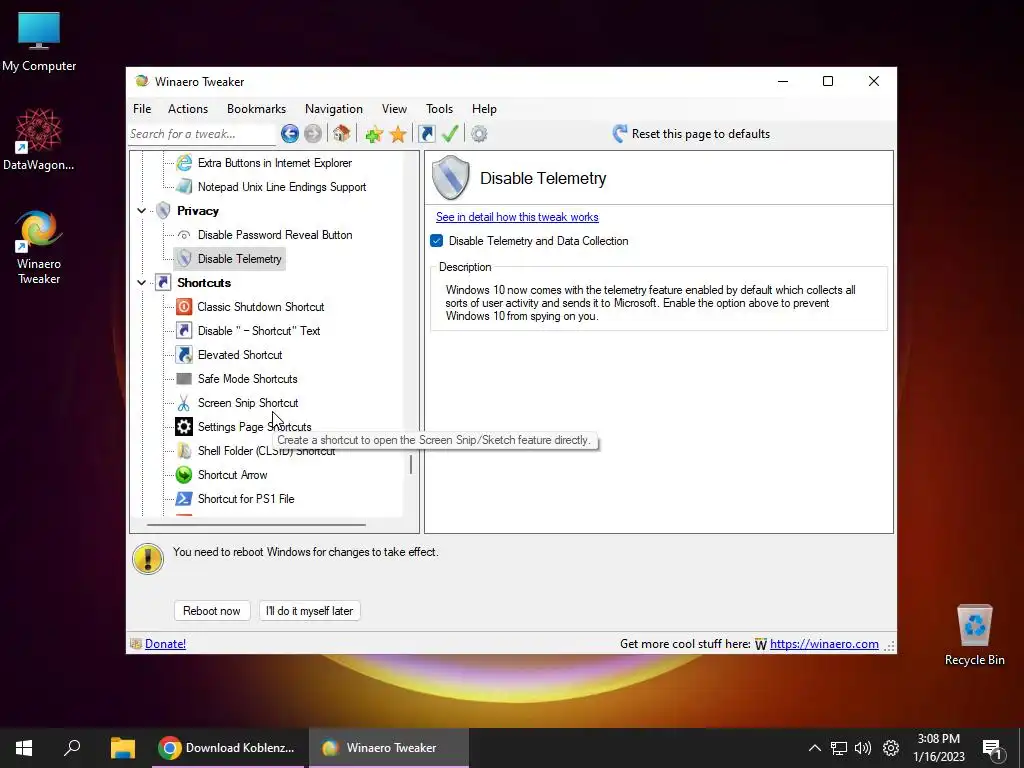1024x768 pixels.
Task: Visit the https://winaero.com link
Action: pos(824,644)
